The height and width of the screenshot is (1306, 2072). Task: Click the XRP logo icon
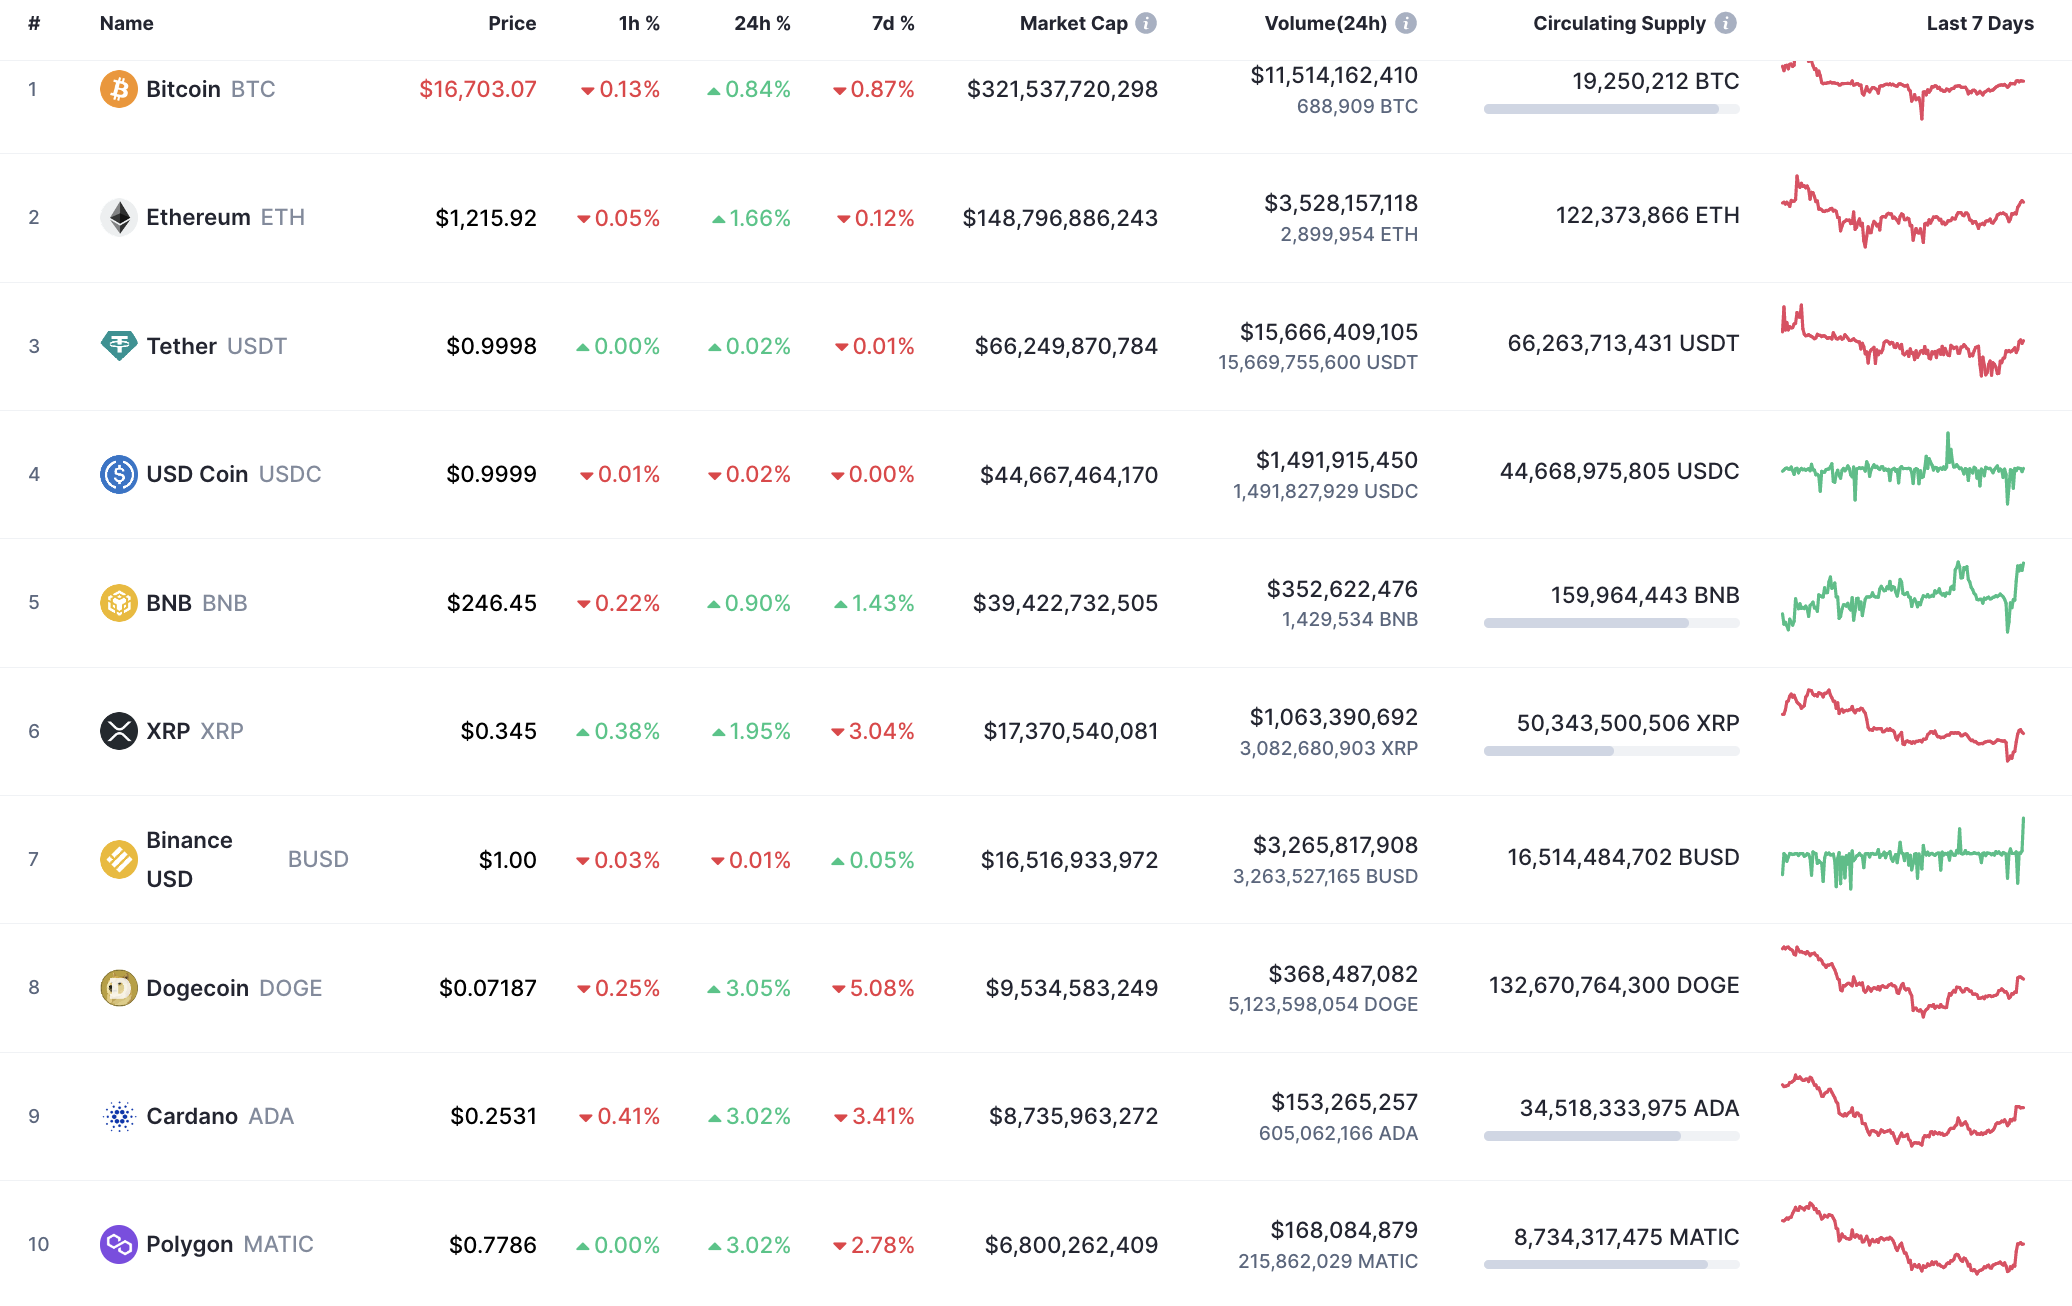pos(119,731)
